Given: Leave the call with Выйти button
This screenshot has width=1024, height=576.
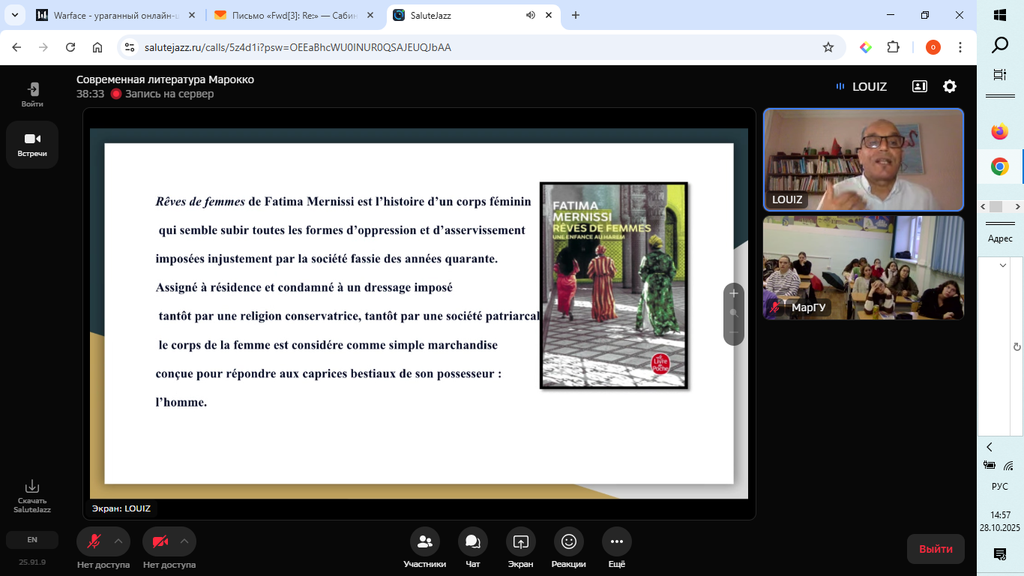Looking at the screenshot, I should coord(935,549).
